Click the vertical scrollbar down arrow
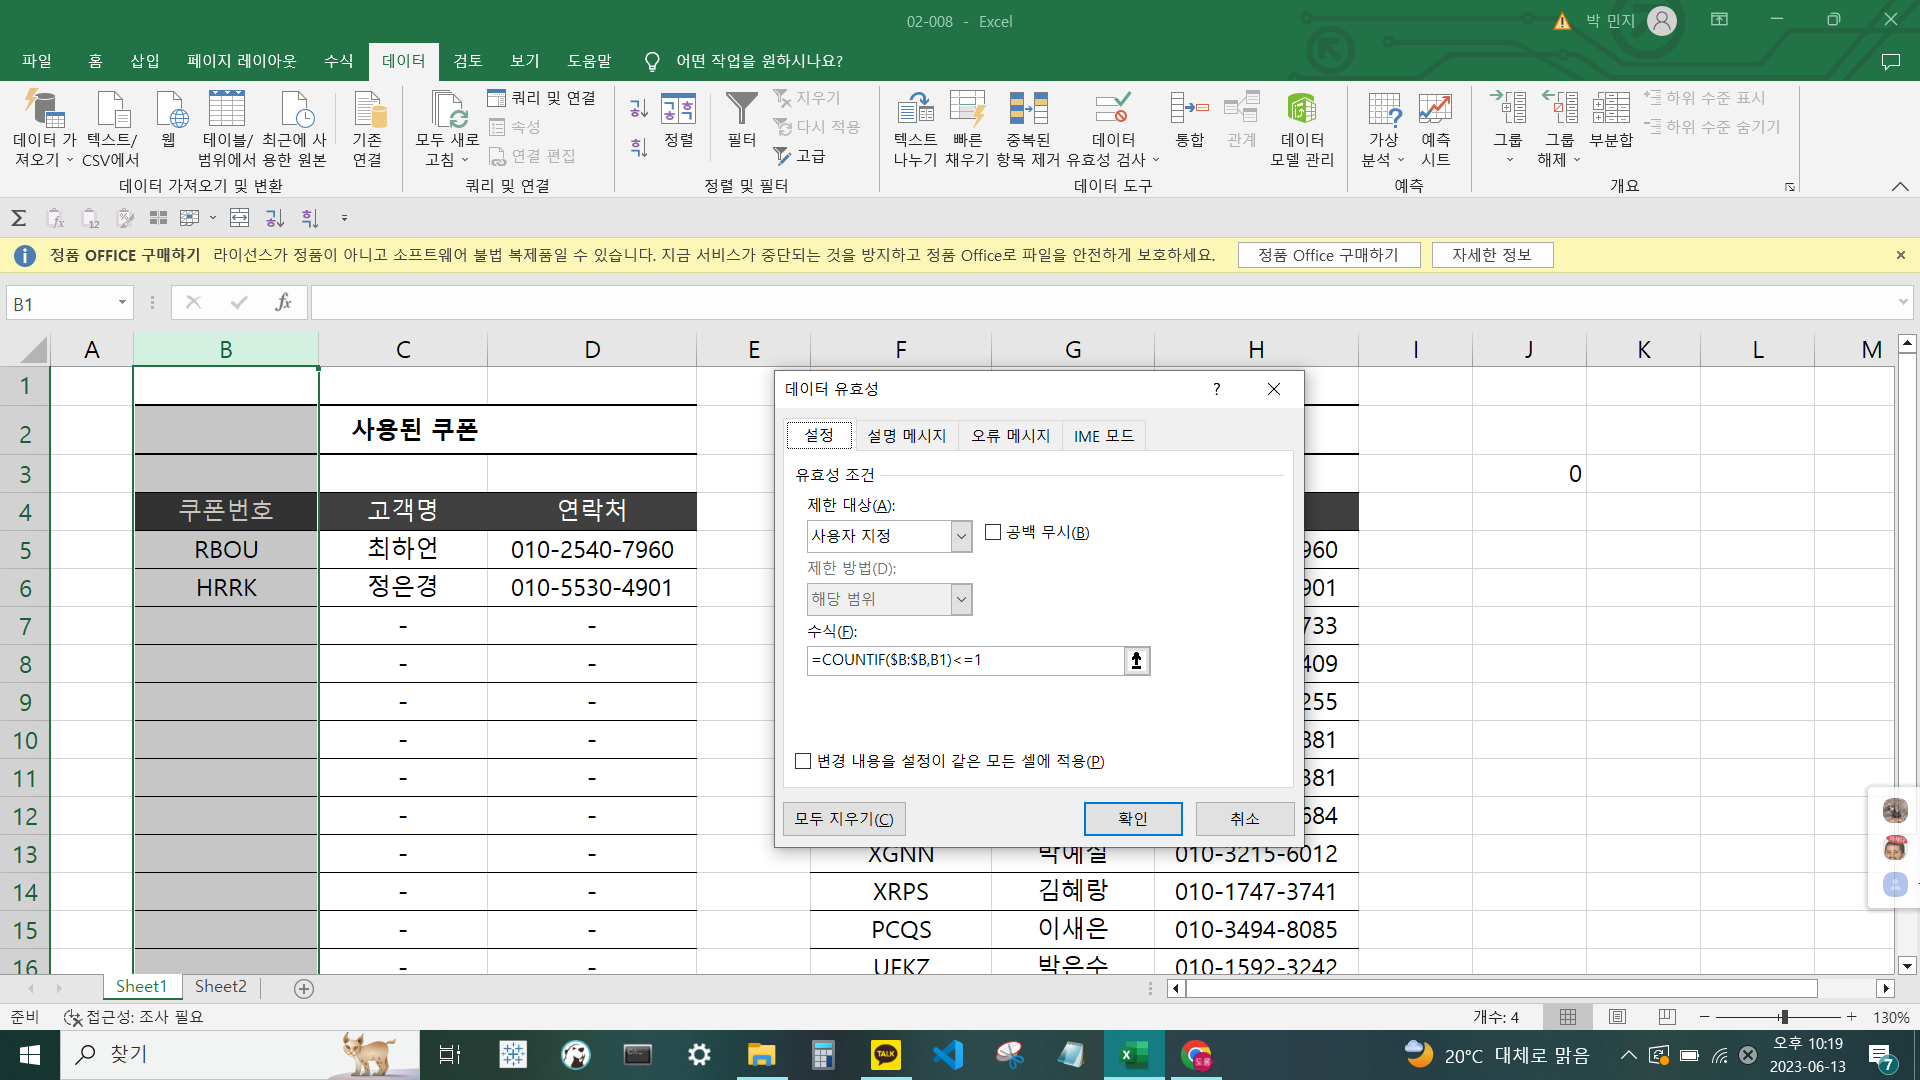The height and width of the screenshot is (1080, 1920). click(1907, 966)
